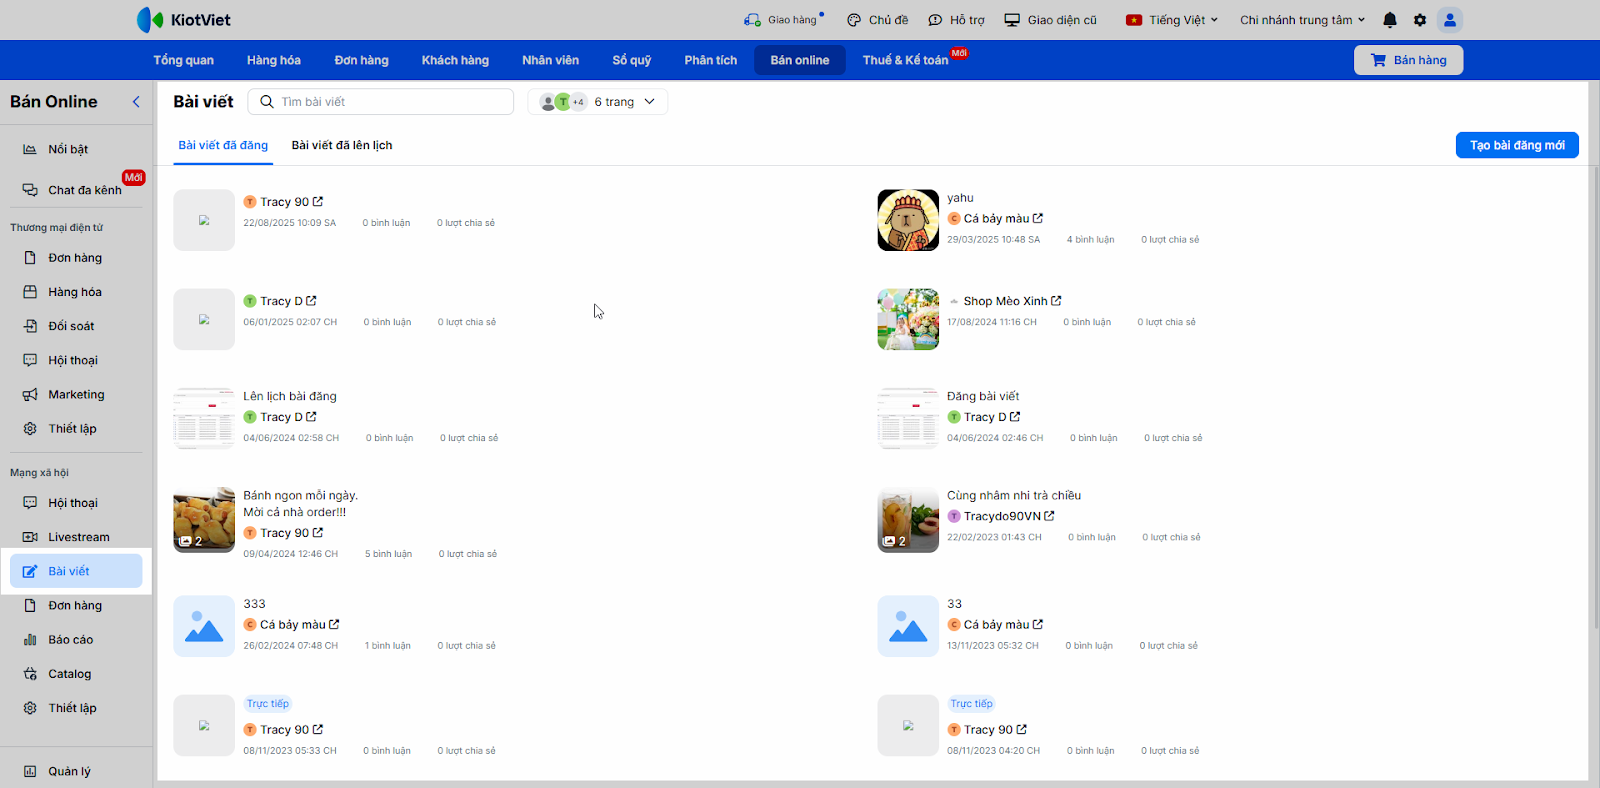Open Tracy D link on Đăng bài viết
The height and width of the screenshot is (788, 1600).
coord(984,417)
